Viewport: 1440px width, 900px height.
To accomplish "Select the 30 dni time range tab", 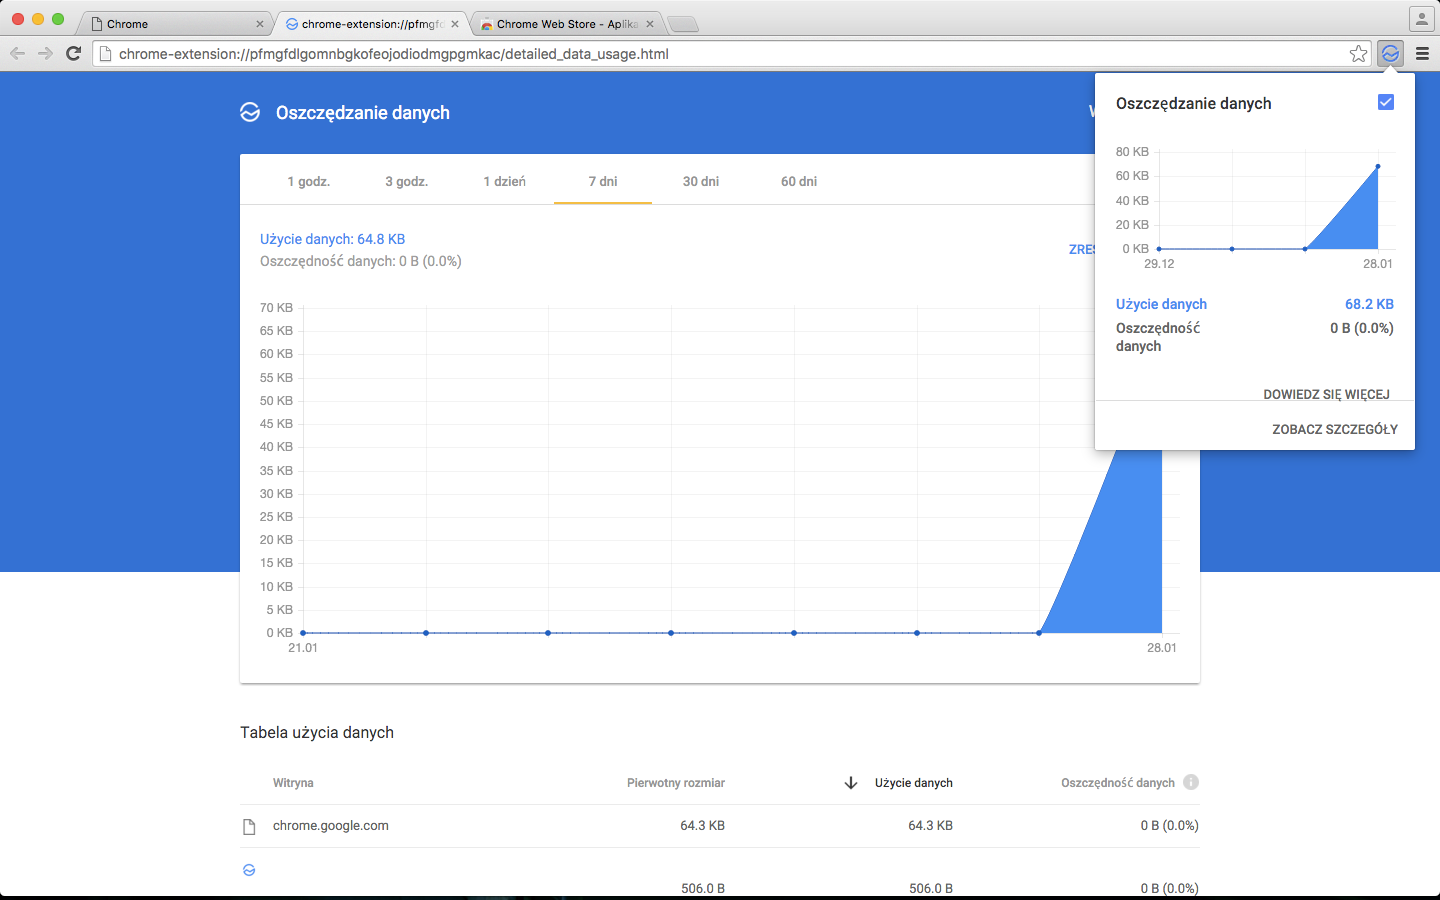I will (701, 181).
